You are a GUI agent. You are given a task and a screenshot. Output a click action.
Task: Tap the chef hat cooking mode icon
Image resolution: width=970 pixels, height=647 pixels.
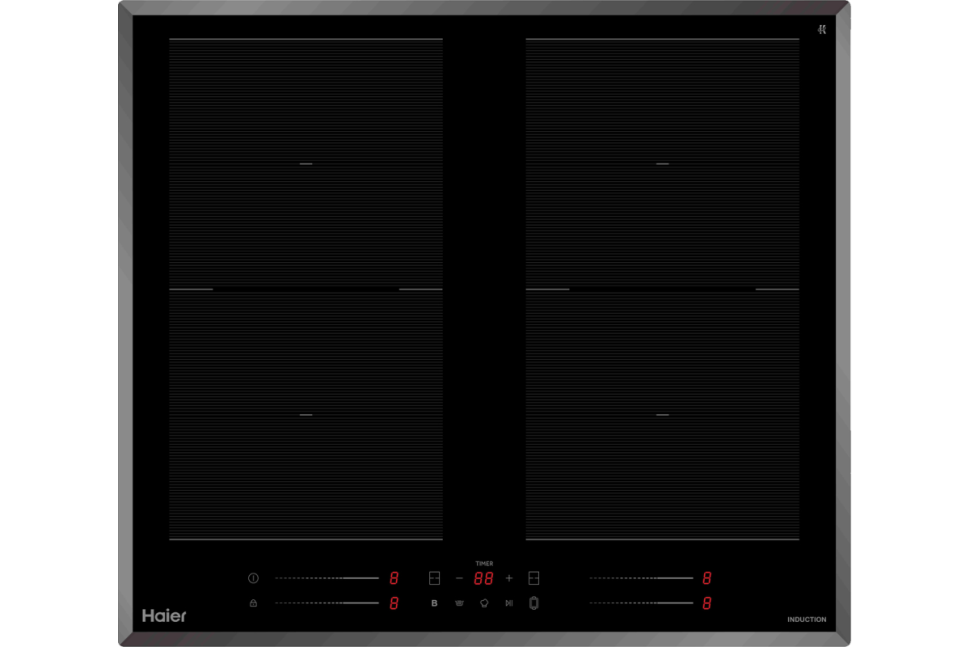(x=484, y=603)
